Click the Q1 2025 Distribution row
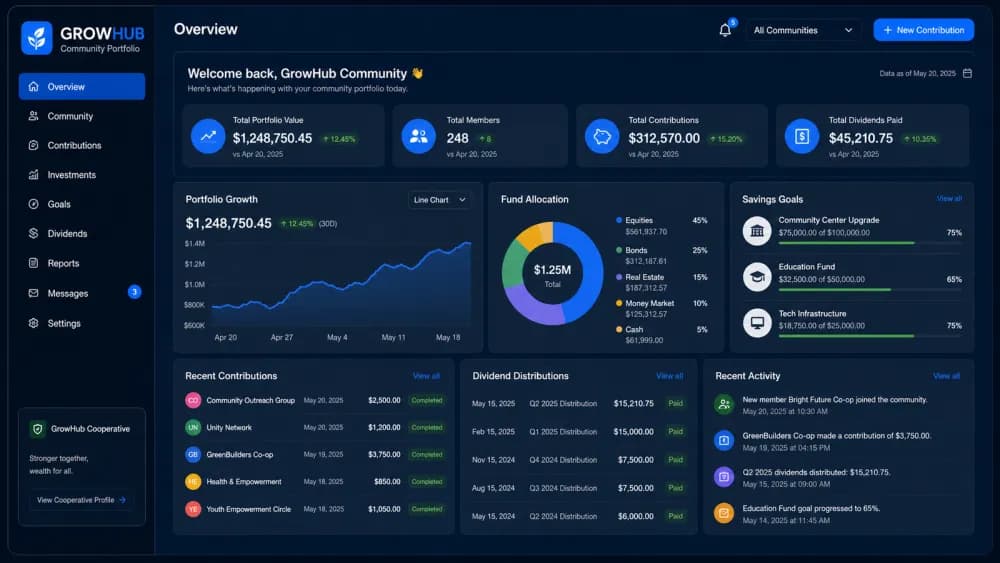Image resolution: width=1000 pixels, height=563 pixels. (x=578, y=432)
